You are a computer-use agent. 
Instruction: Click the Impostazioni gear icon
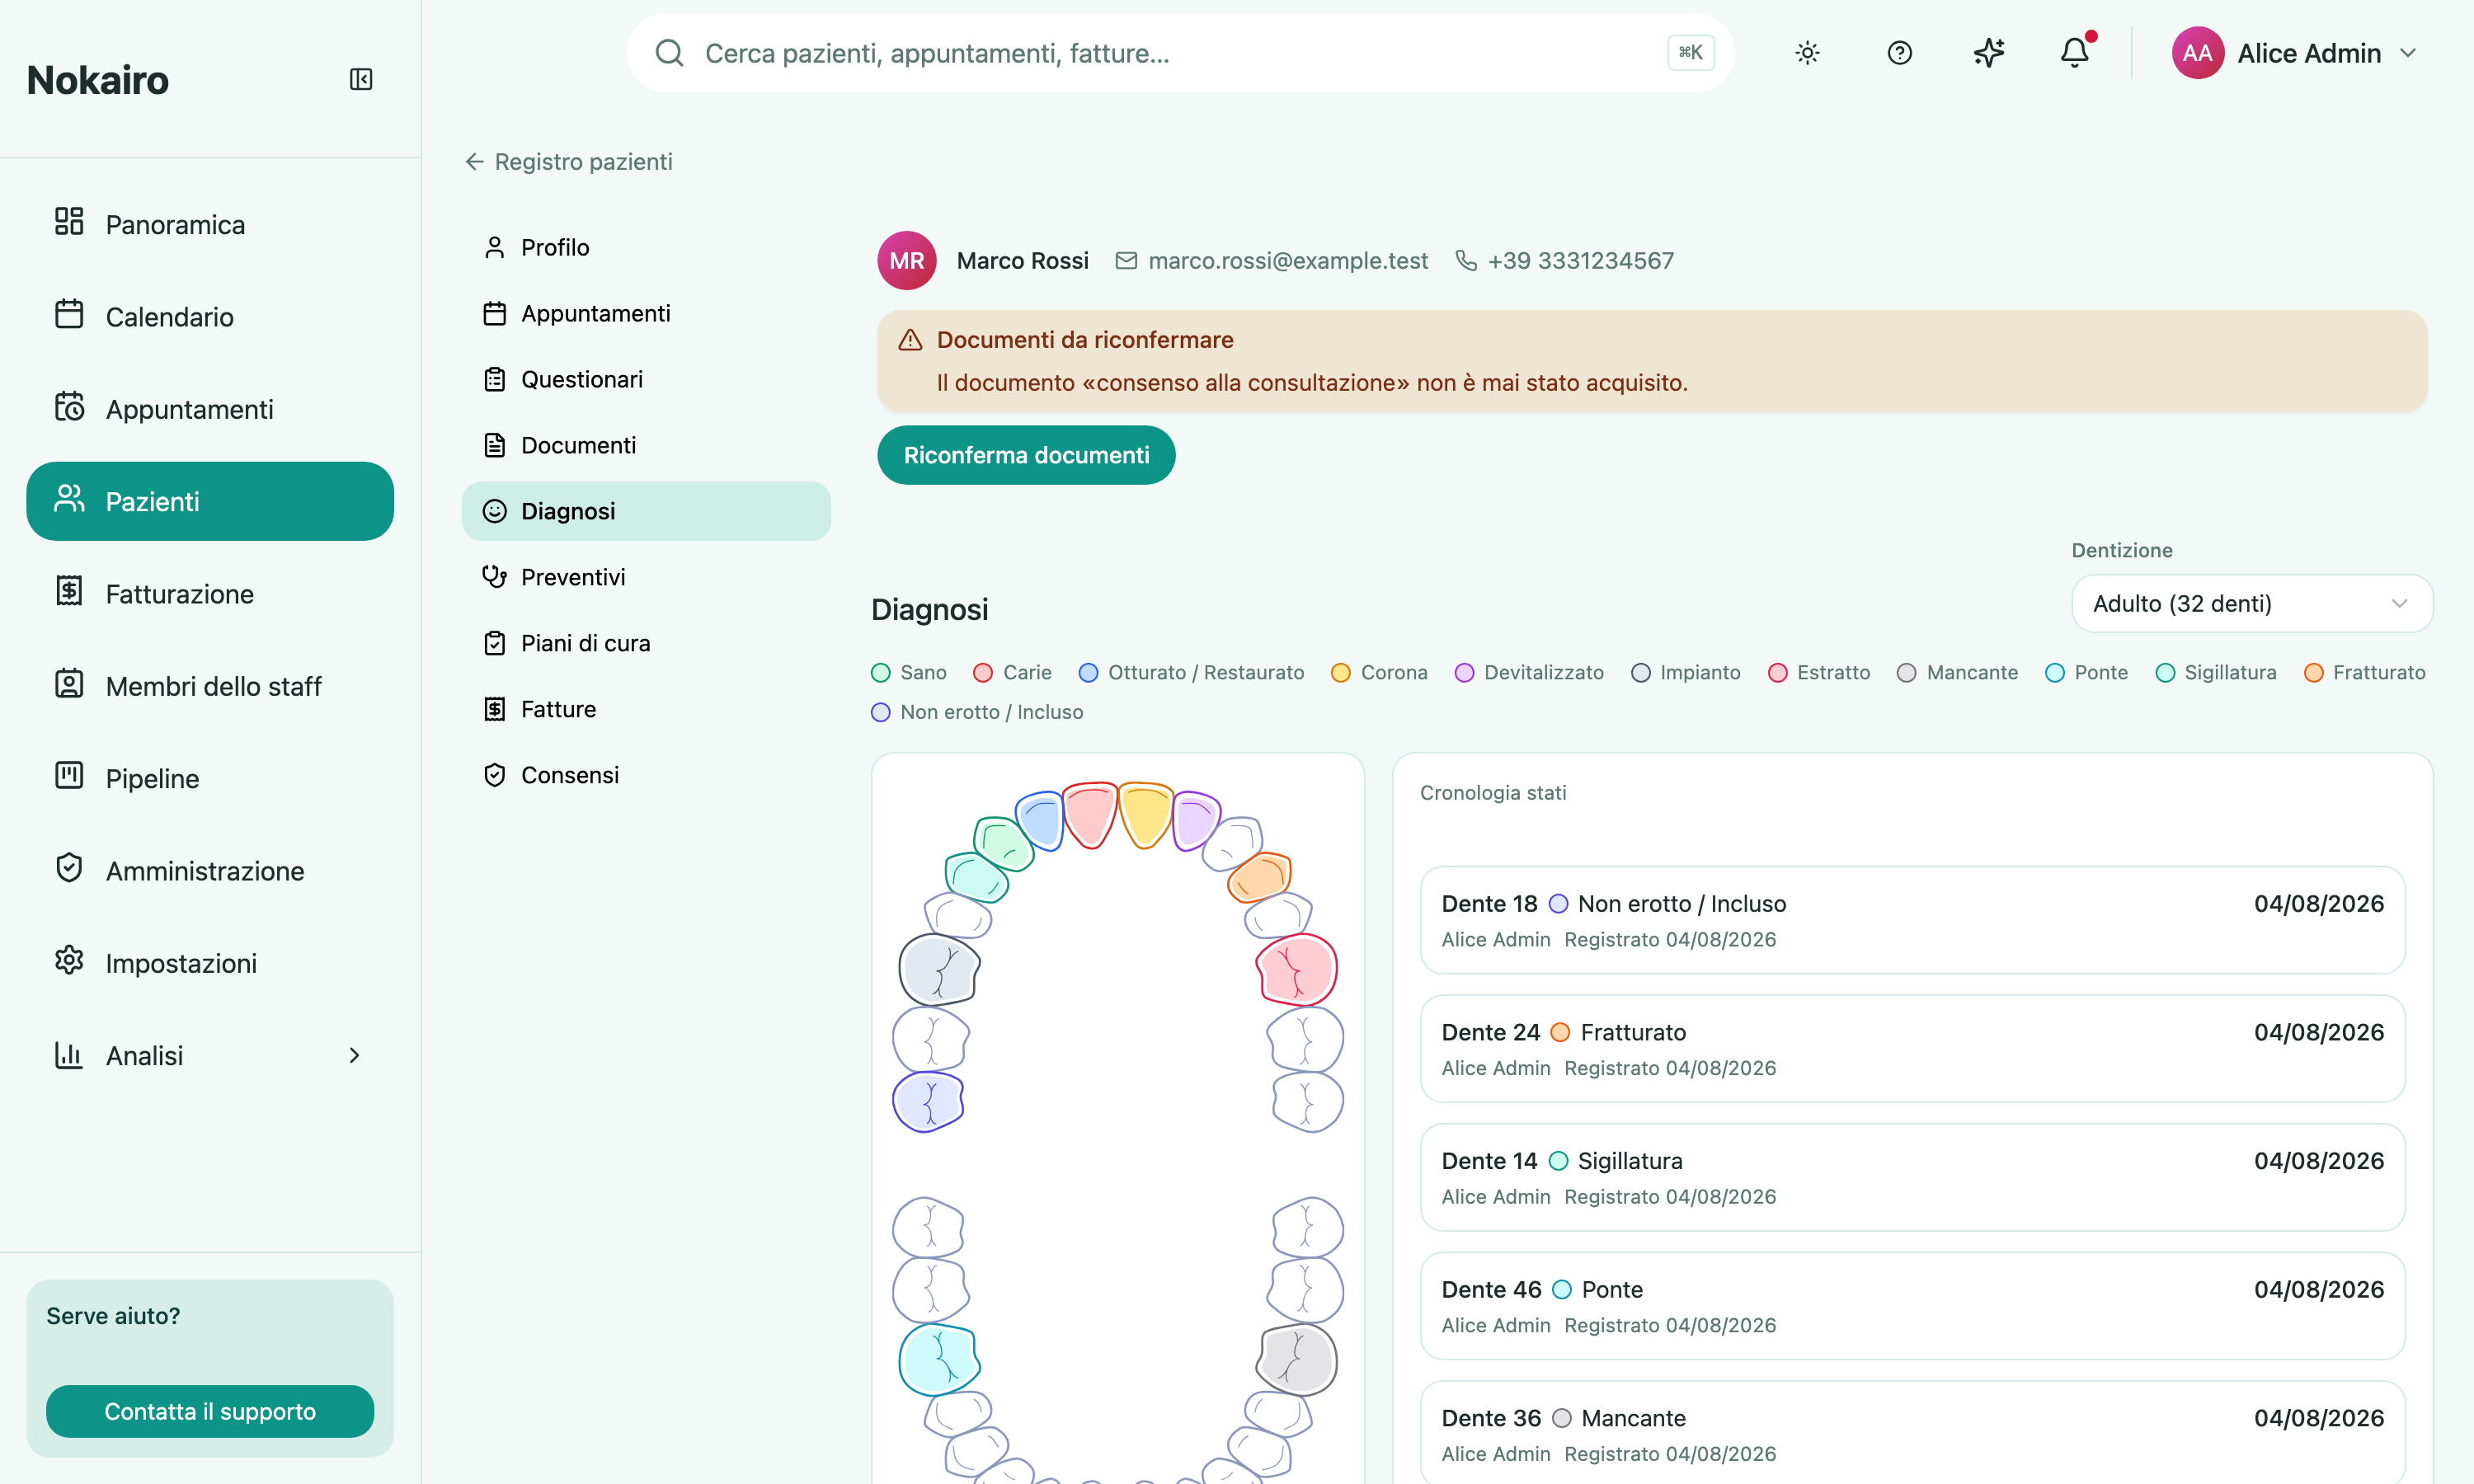click(69, 960)
